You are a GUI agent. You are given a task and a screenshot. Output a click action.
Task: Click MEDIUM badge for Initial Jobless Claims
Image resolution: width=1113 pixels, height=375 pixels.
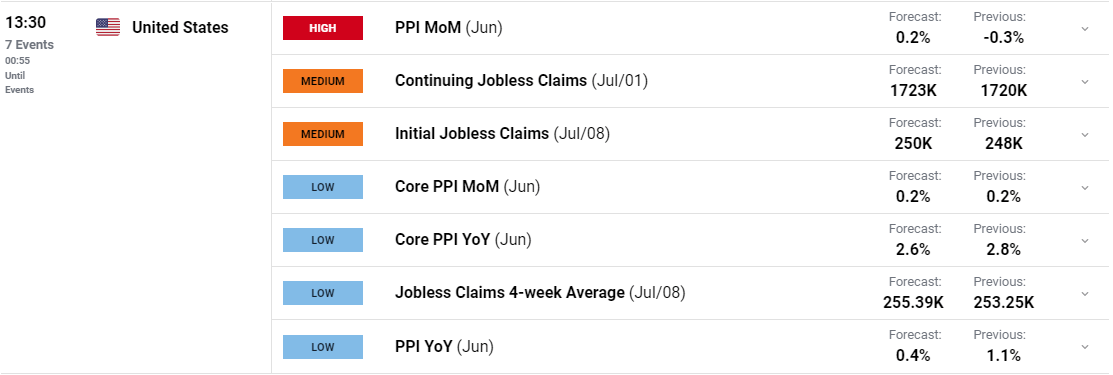click(323, 134)
